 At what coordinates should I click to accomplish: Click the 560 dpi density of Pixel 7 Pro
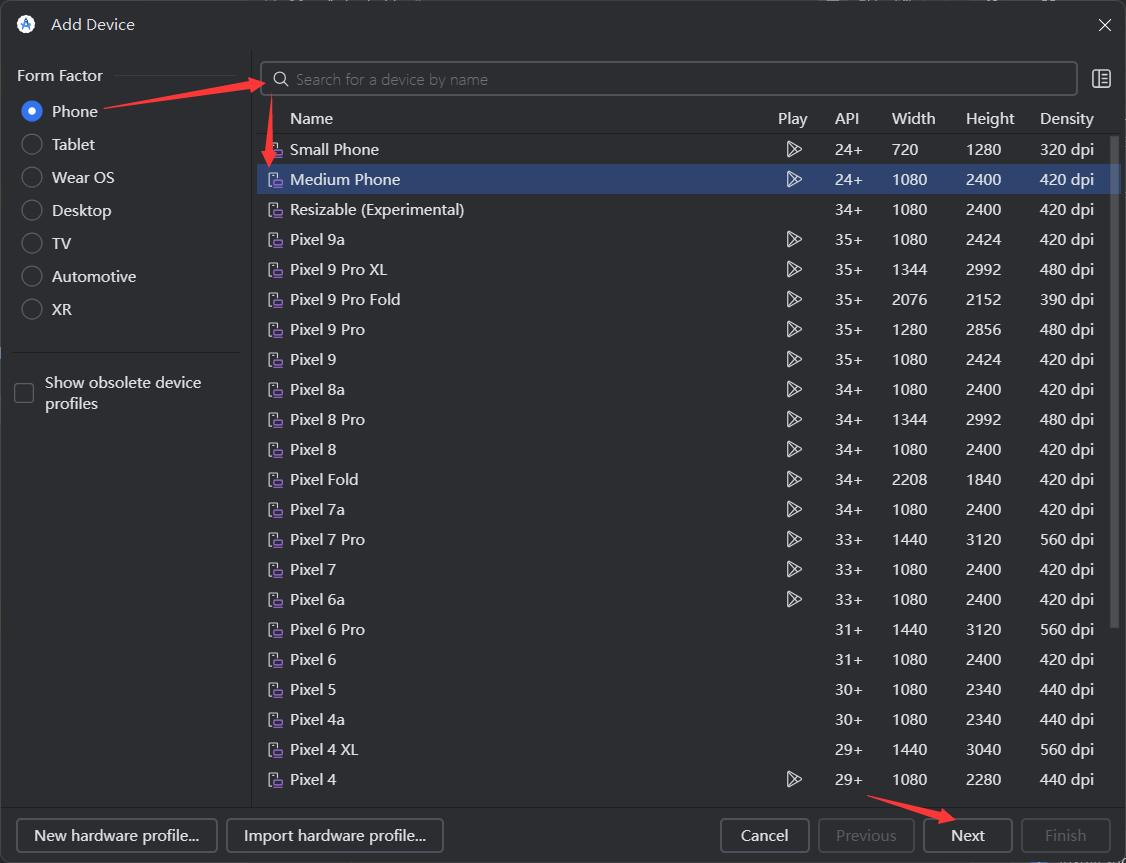coord(1066,539)
